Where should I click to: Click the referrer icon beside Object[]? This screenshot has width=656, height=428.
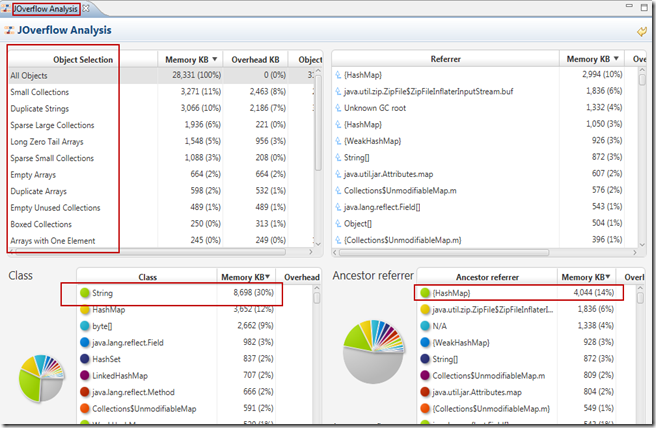(x=338, y=223)
